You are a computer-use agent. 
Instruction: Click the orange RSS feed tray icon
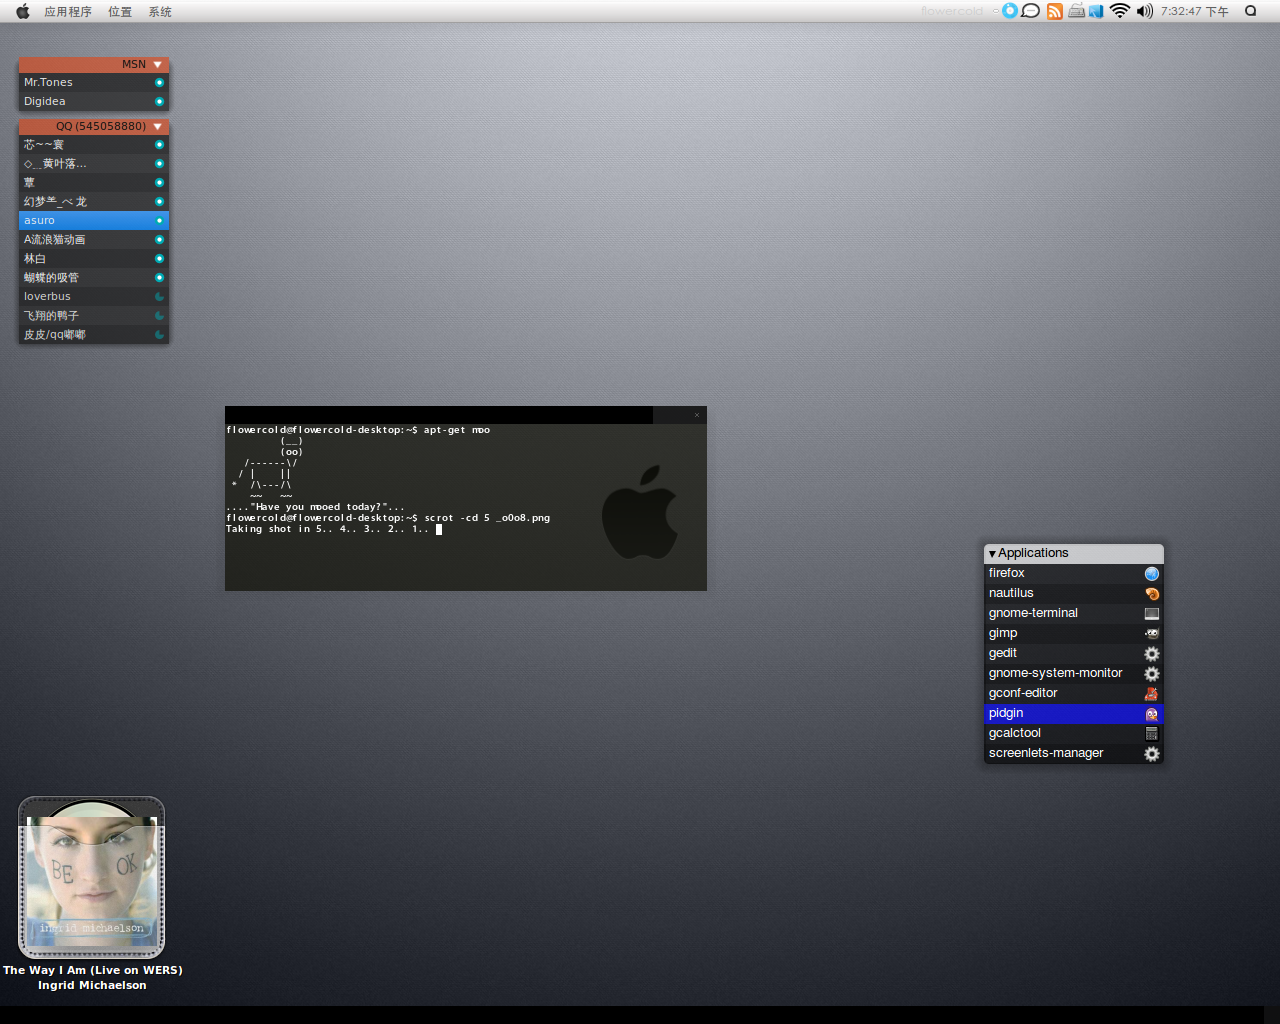coord(1055,11)
